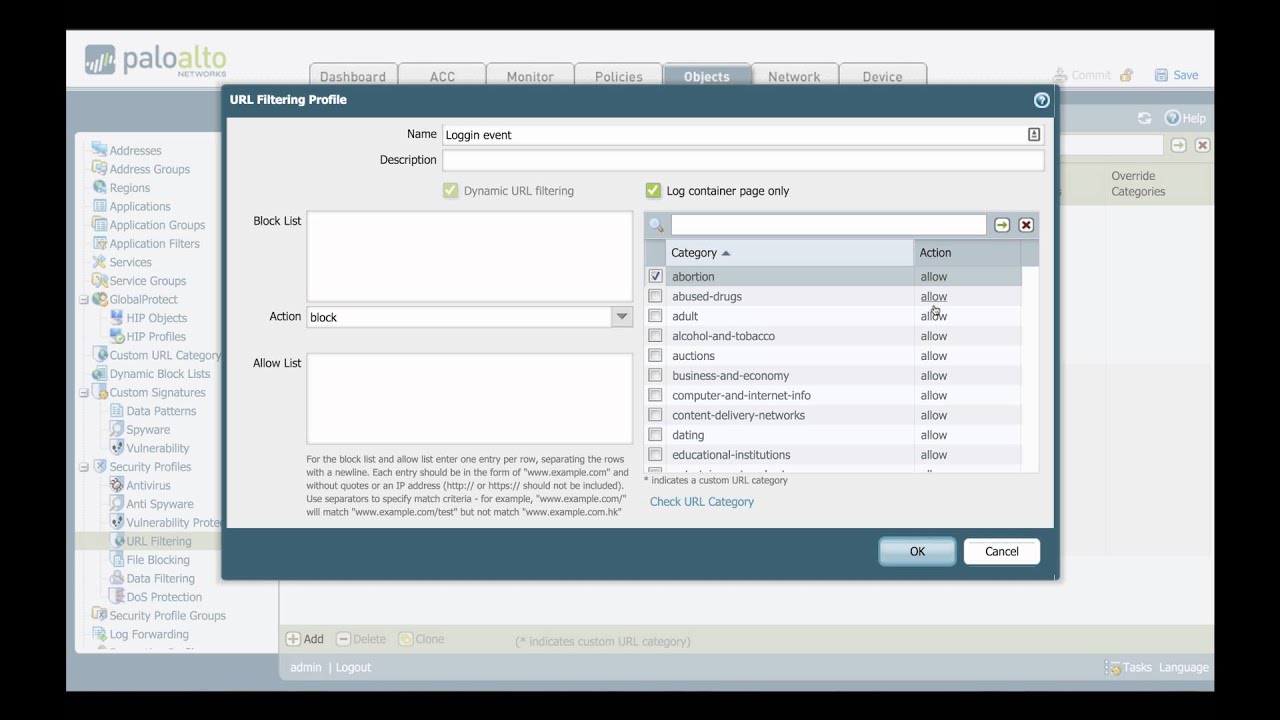Click the Add plus icon at bottom
Screen dimensions: 1280x720
pos(293,639)
